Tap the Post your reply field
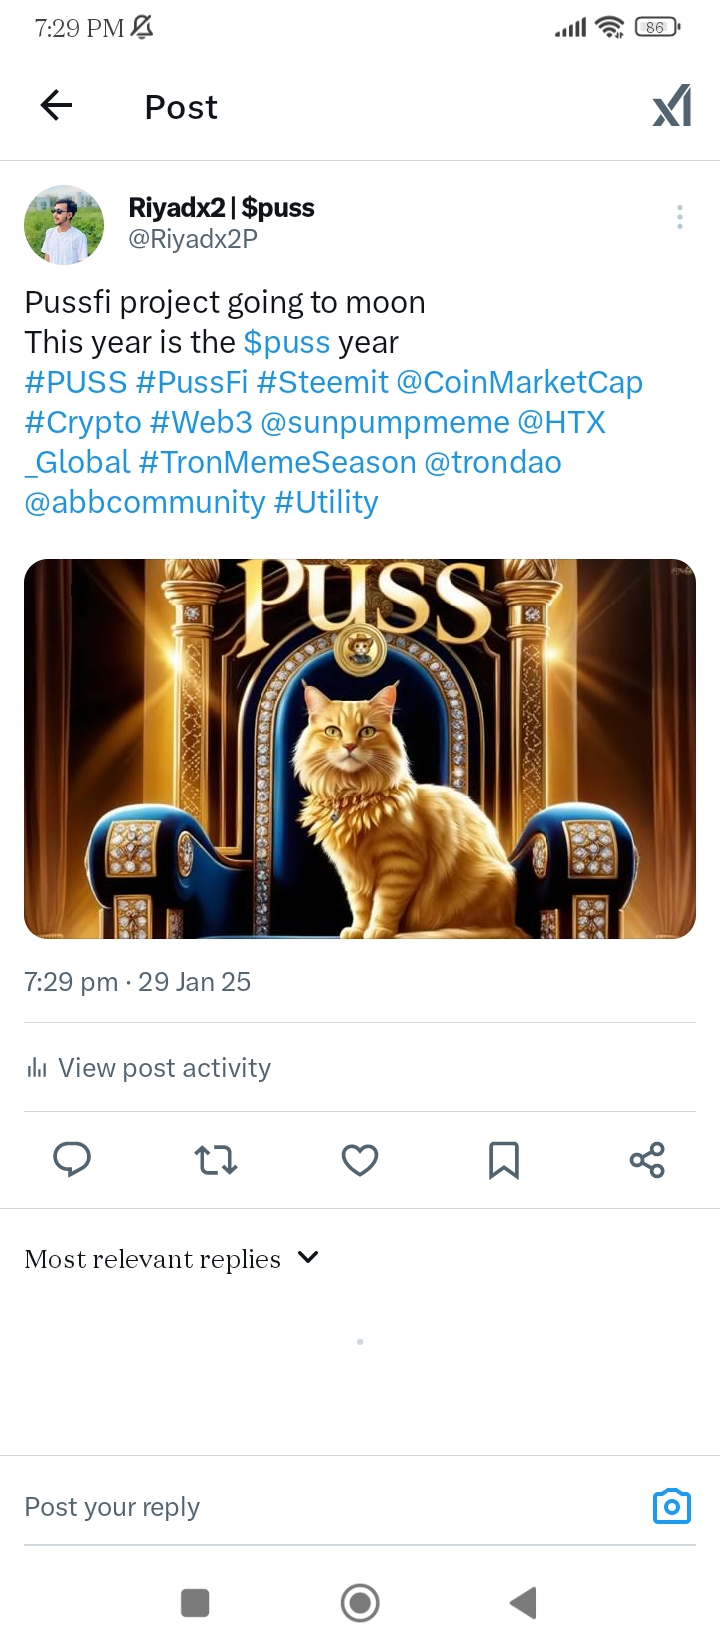 330,1506
